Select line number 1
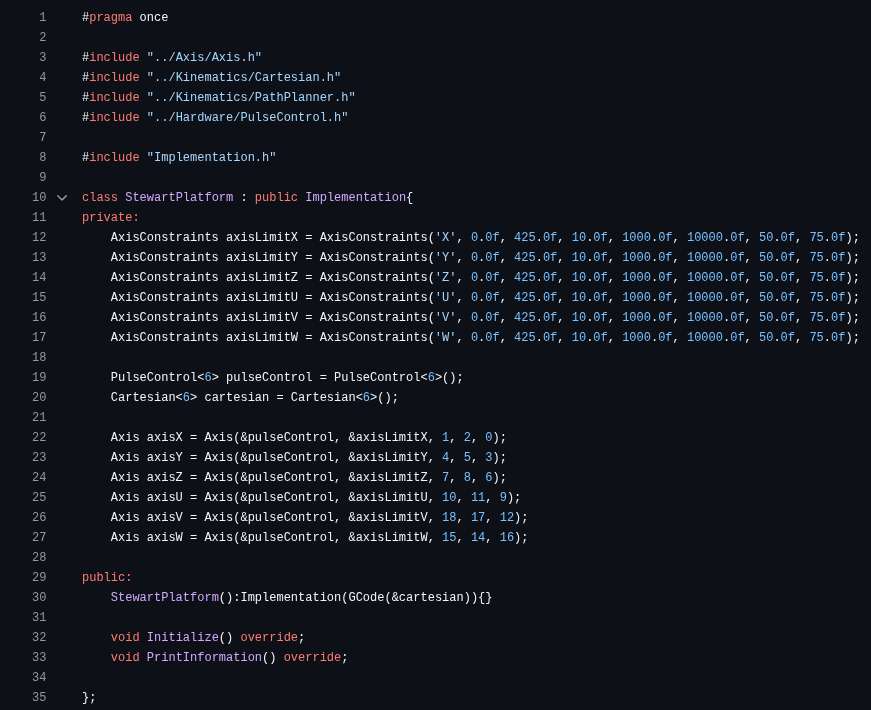This screenshot has width=871, height=710. (x=43, y=17)
